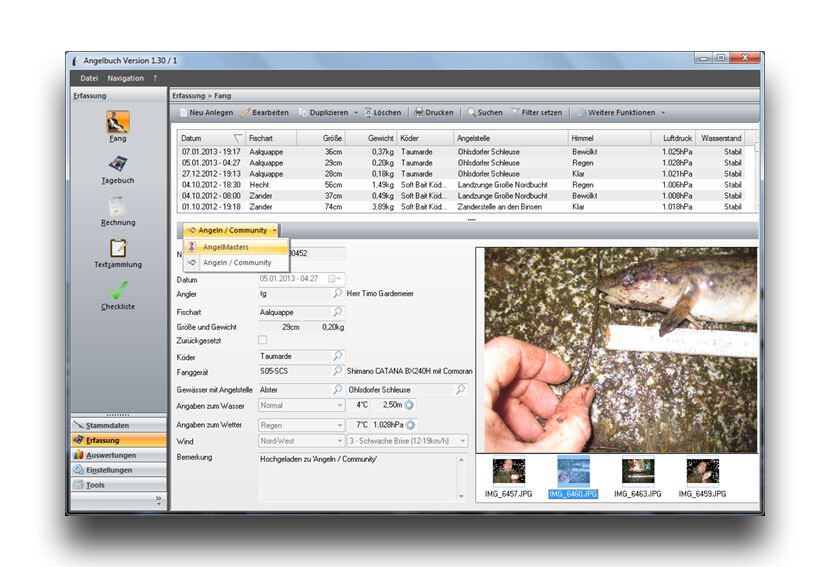
Task: Switch to Einstellungen section
Action: coord(118,470)
